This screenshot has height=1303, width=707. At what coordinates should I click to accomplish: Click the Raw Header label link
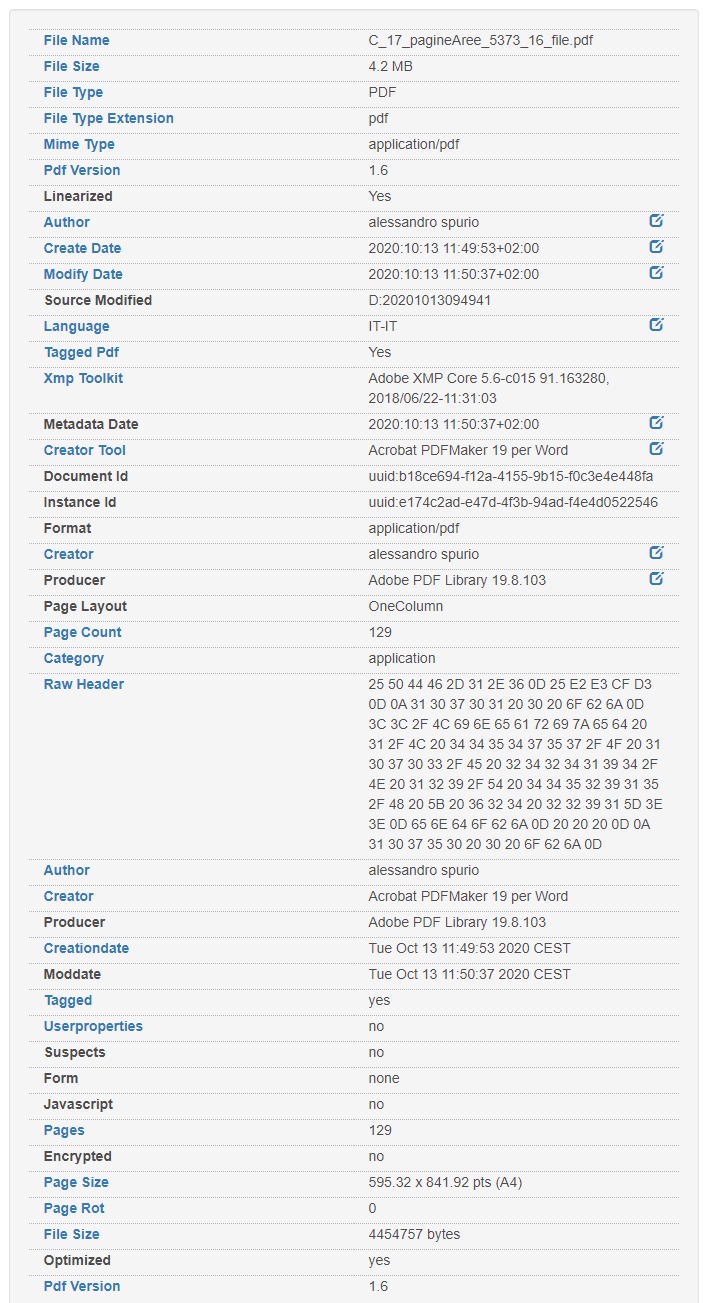click(84, 684)
